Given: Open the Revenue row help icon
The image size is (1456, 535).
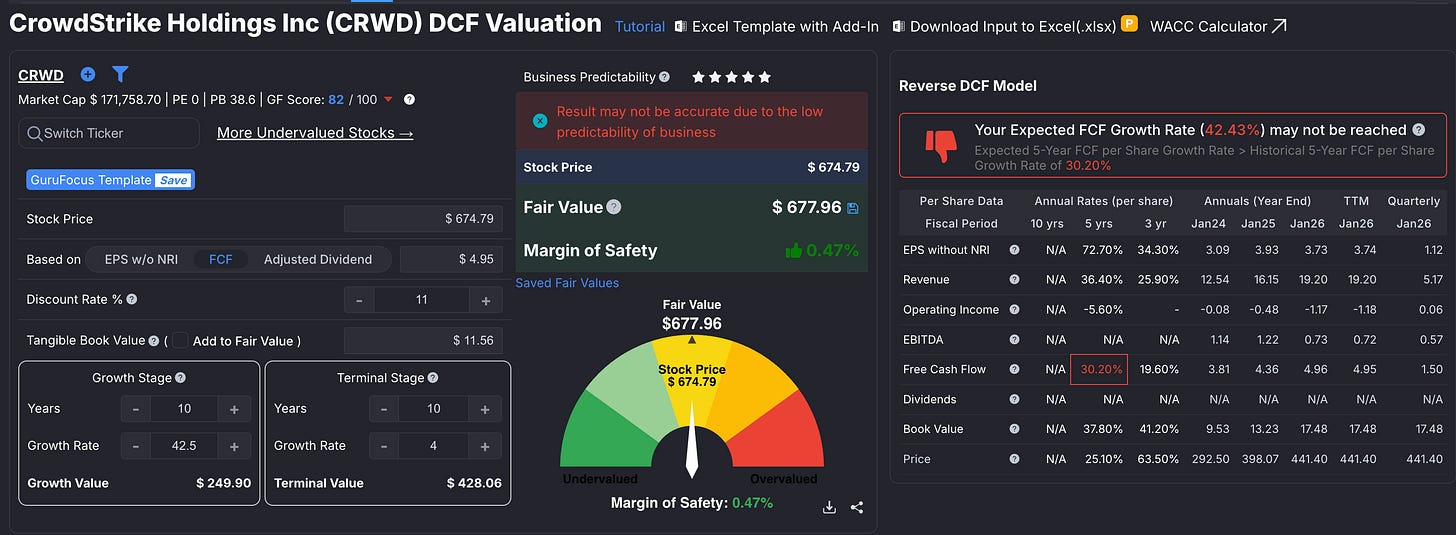Looking at the screenshot, I should click(1014, 280).
